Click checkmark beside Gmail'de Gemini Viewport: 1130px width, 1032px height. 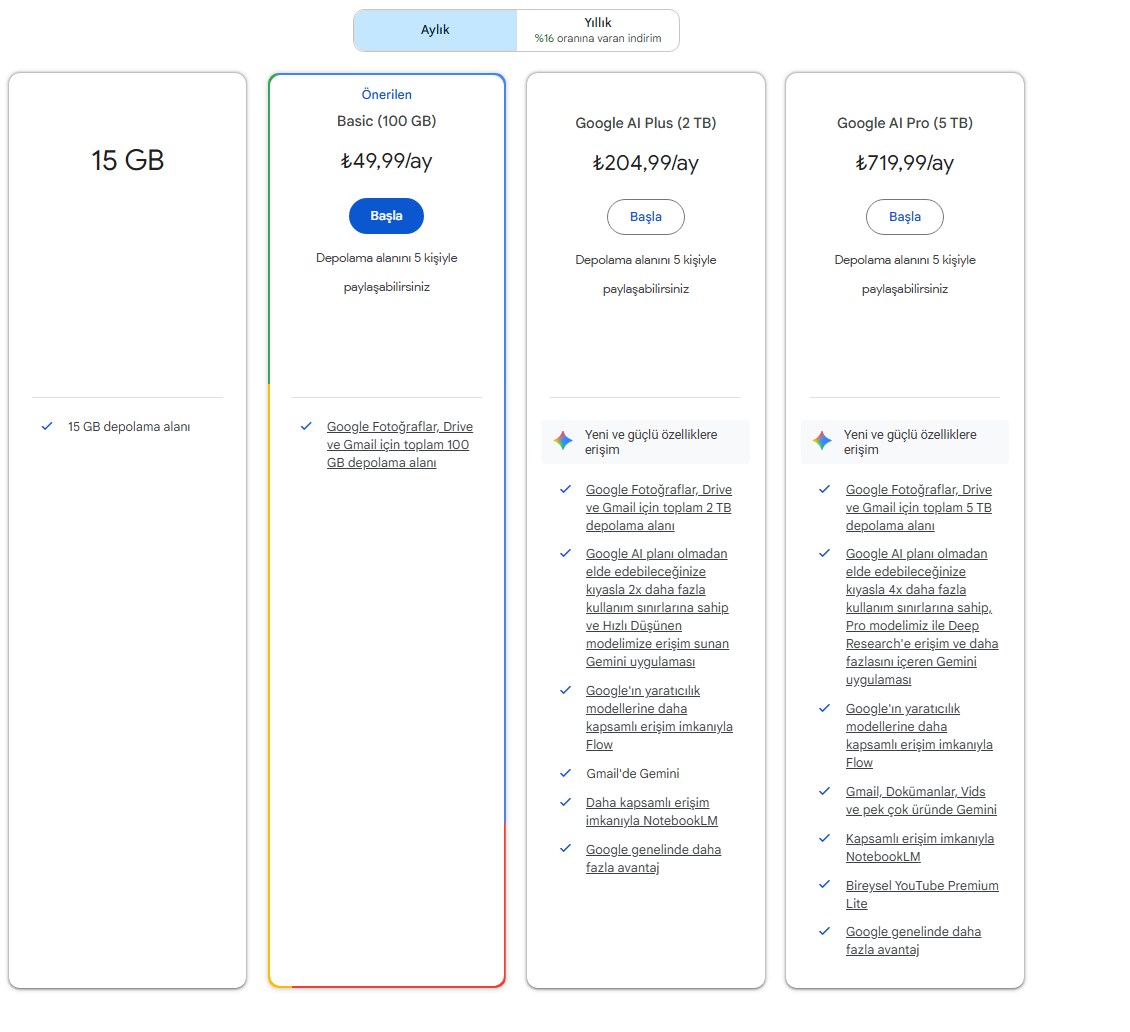click(x=566, y=773)
